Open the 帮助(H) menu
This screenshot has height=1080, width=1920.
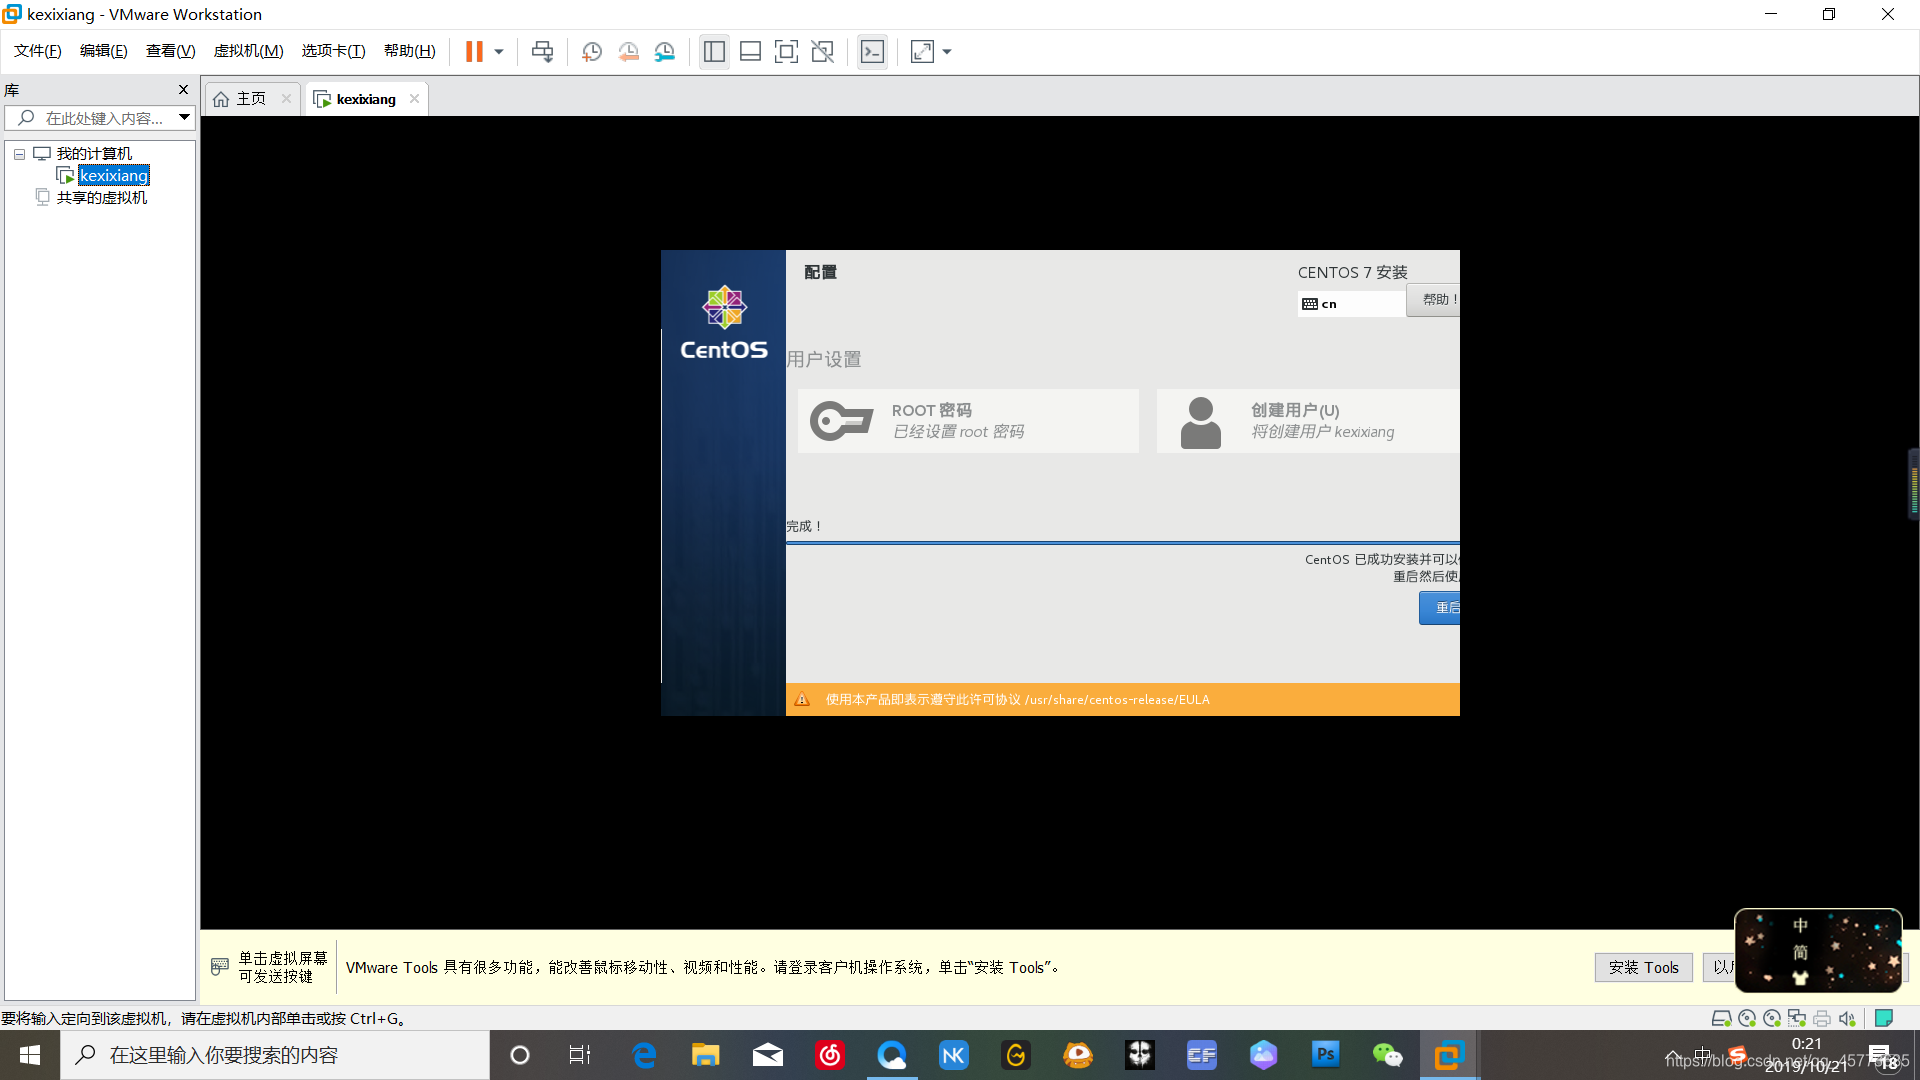[x=410, y=51]
